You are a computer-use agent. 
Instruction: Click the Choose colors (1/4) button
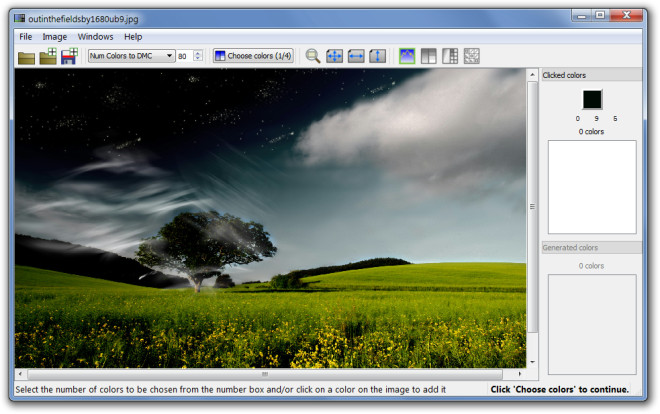coord(253,56)
